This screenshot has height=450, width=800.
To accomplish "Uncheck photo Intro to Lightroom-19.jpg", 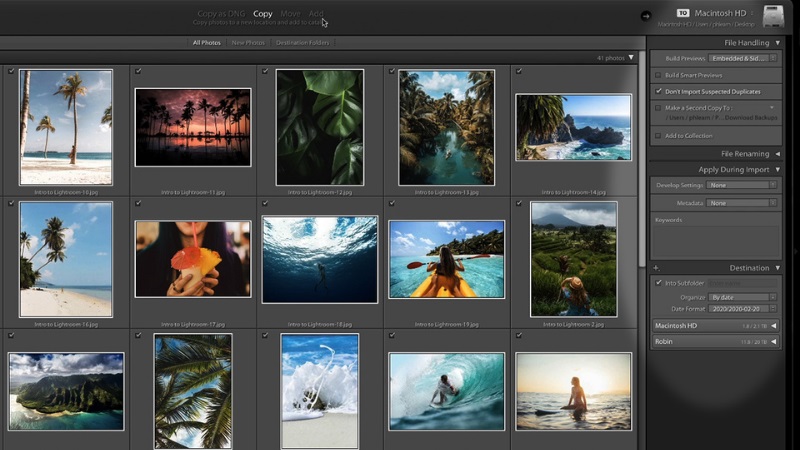I will tap(392, 203).
